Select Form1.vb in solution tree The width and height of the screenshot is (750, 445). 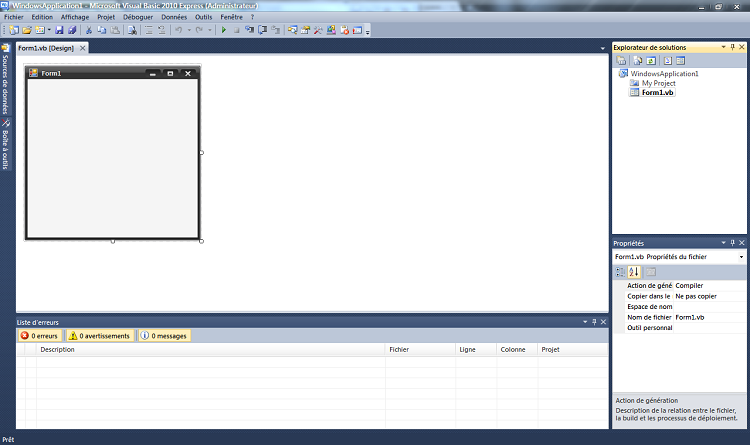657,93
